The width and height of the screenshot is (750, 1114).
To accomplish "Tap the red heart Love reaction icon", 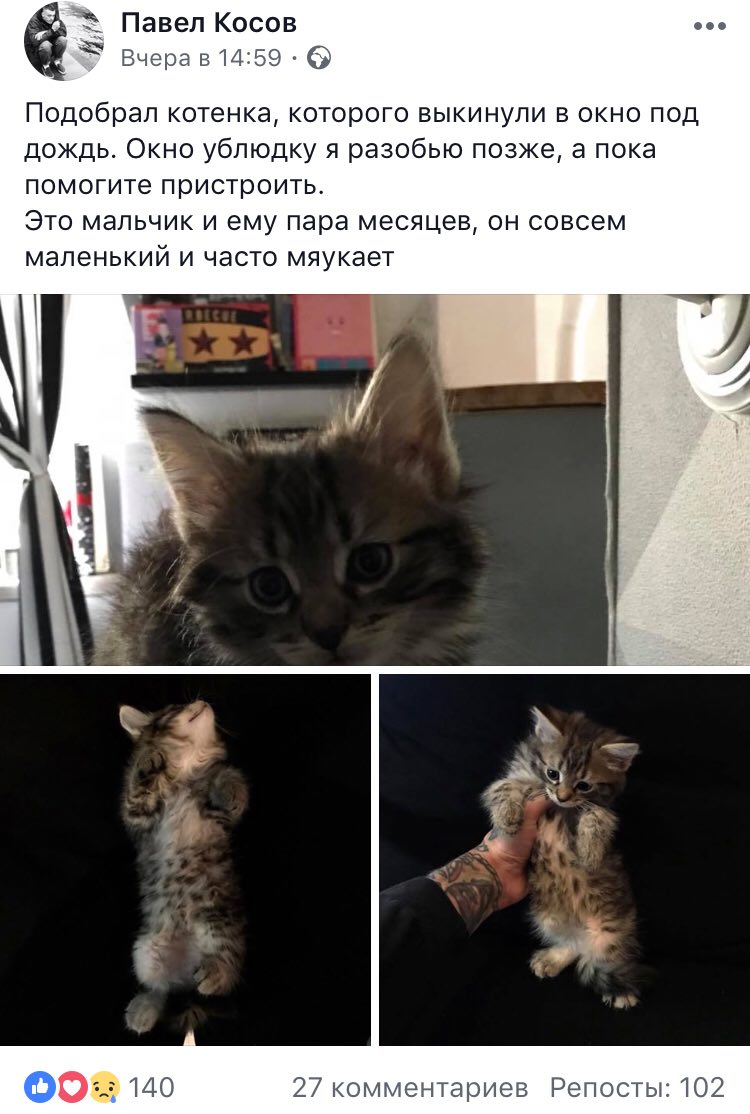I will pos(72,1087).
